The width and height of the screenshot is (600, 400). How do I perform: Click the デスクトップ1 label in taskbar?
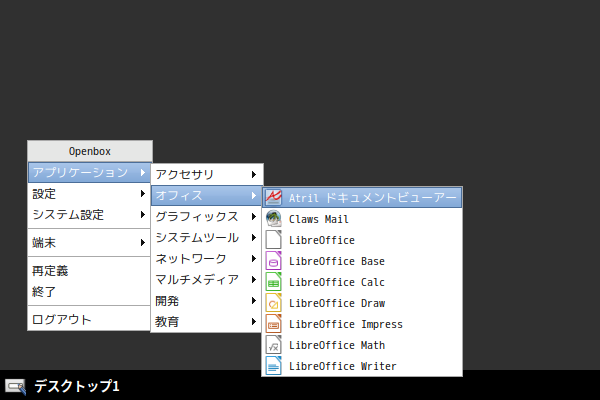tap(77, 386)
